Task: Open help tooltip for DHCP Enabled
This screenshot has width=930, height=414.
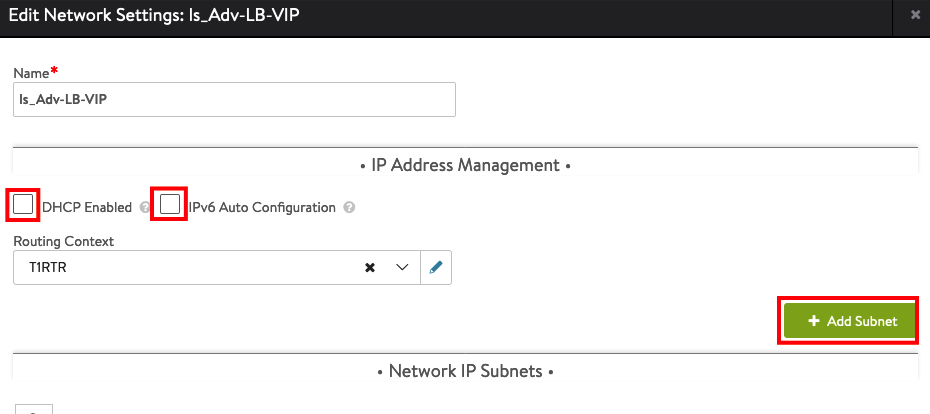Action: coord(144,208)
